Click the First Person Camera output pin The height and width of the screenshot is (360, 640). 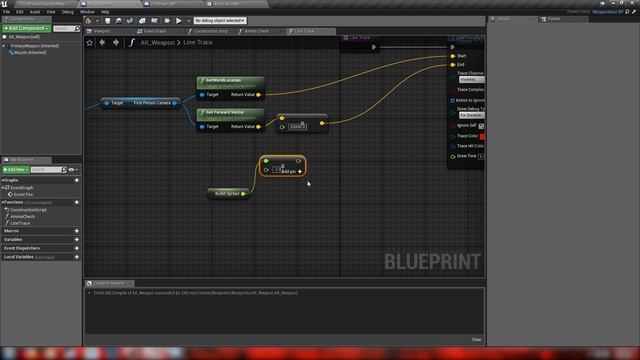(175, 103)
